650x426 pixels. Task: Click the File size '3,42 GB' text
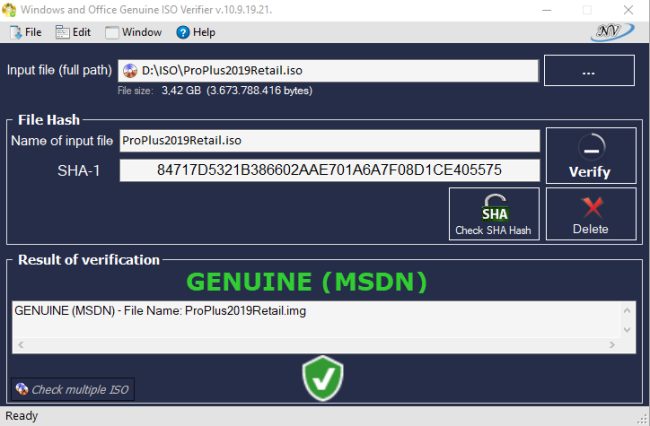coord(181,90)
